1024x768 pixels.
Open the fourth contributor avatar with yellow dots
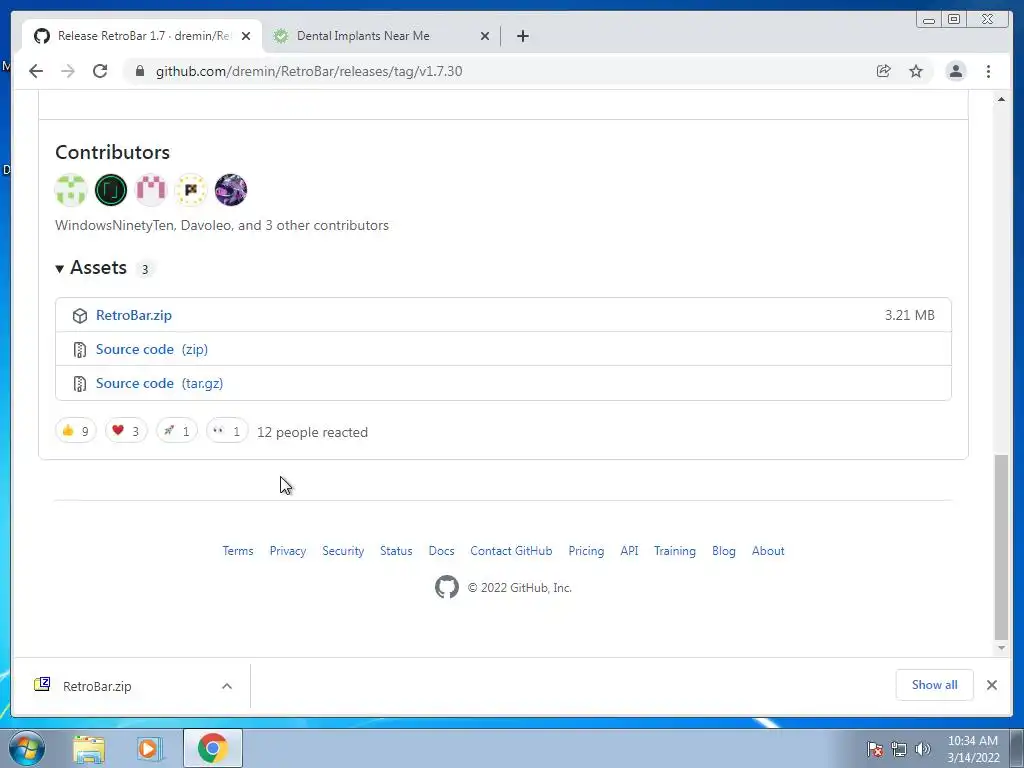tap(191, 190)
